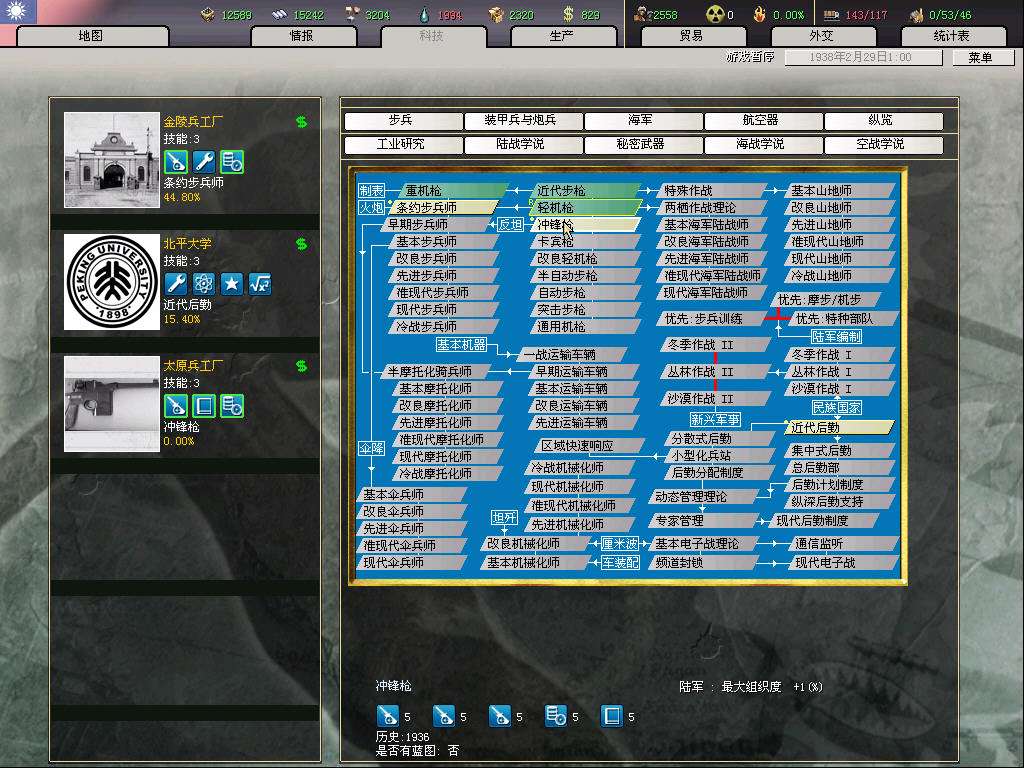Screen dimensions: 1024x768
Task: Click the atom icon for 北平大学
Action: pos(203,284)
